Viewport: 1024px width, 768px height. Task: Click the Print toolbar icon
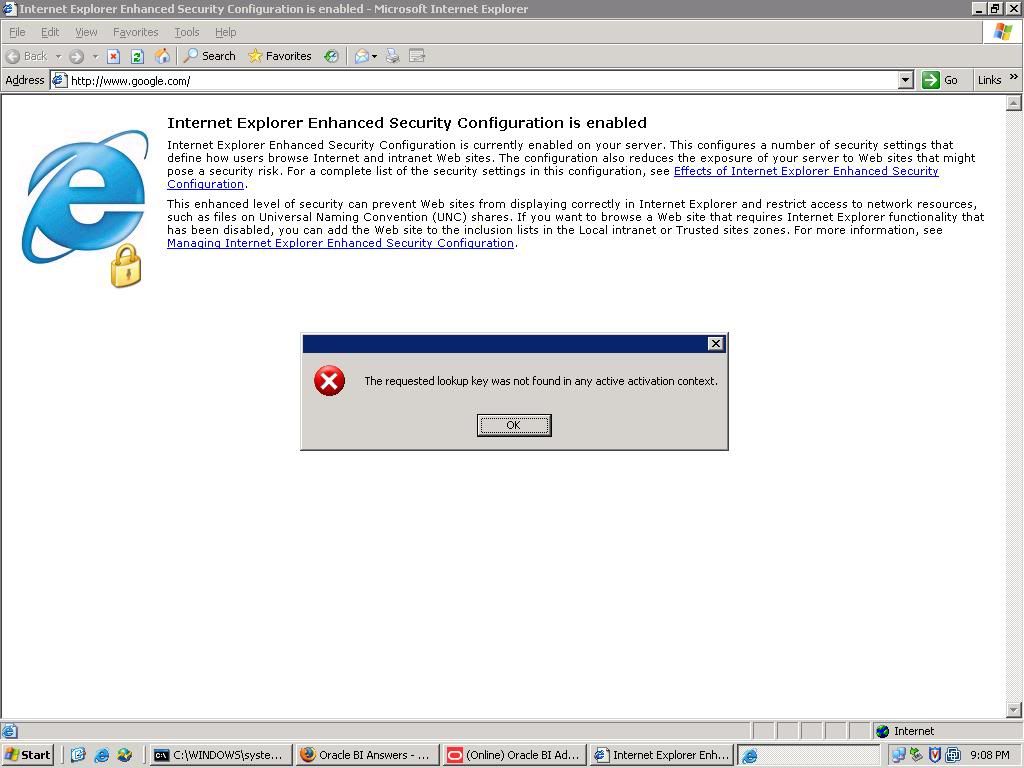click(x=392, y=56)
